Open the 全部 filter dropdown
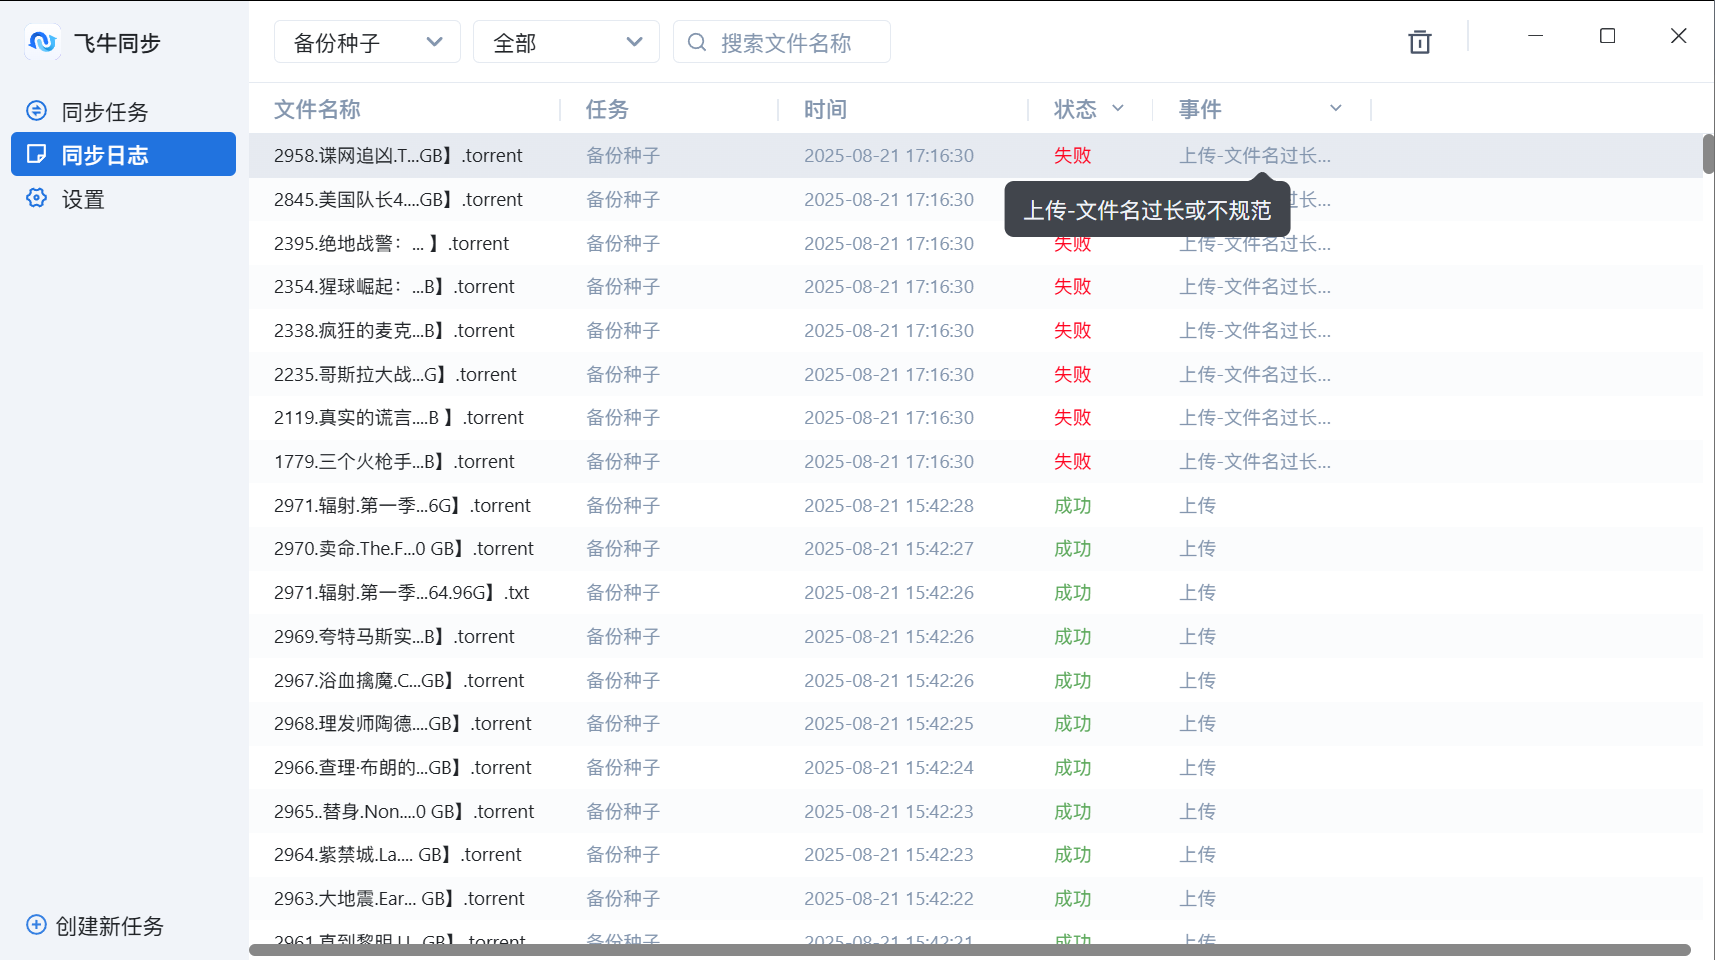 tap(566, 42)
